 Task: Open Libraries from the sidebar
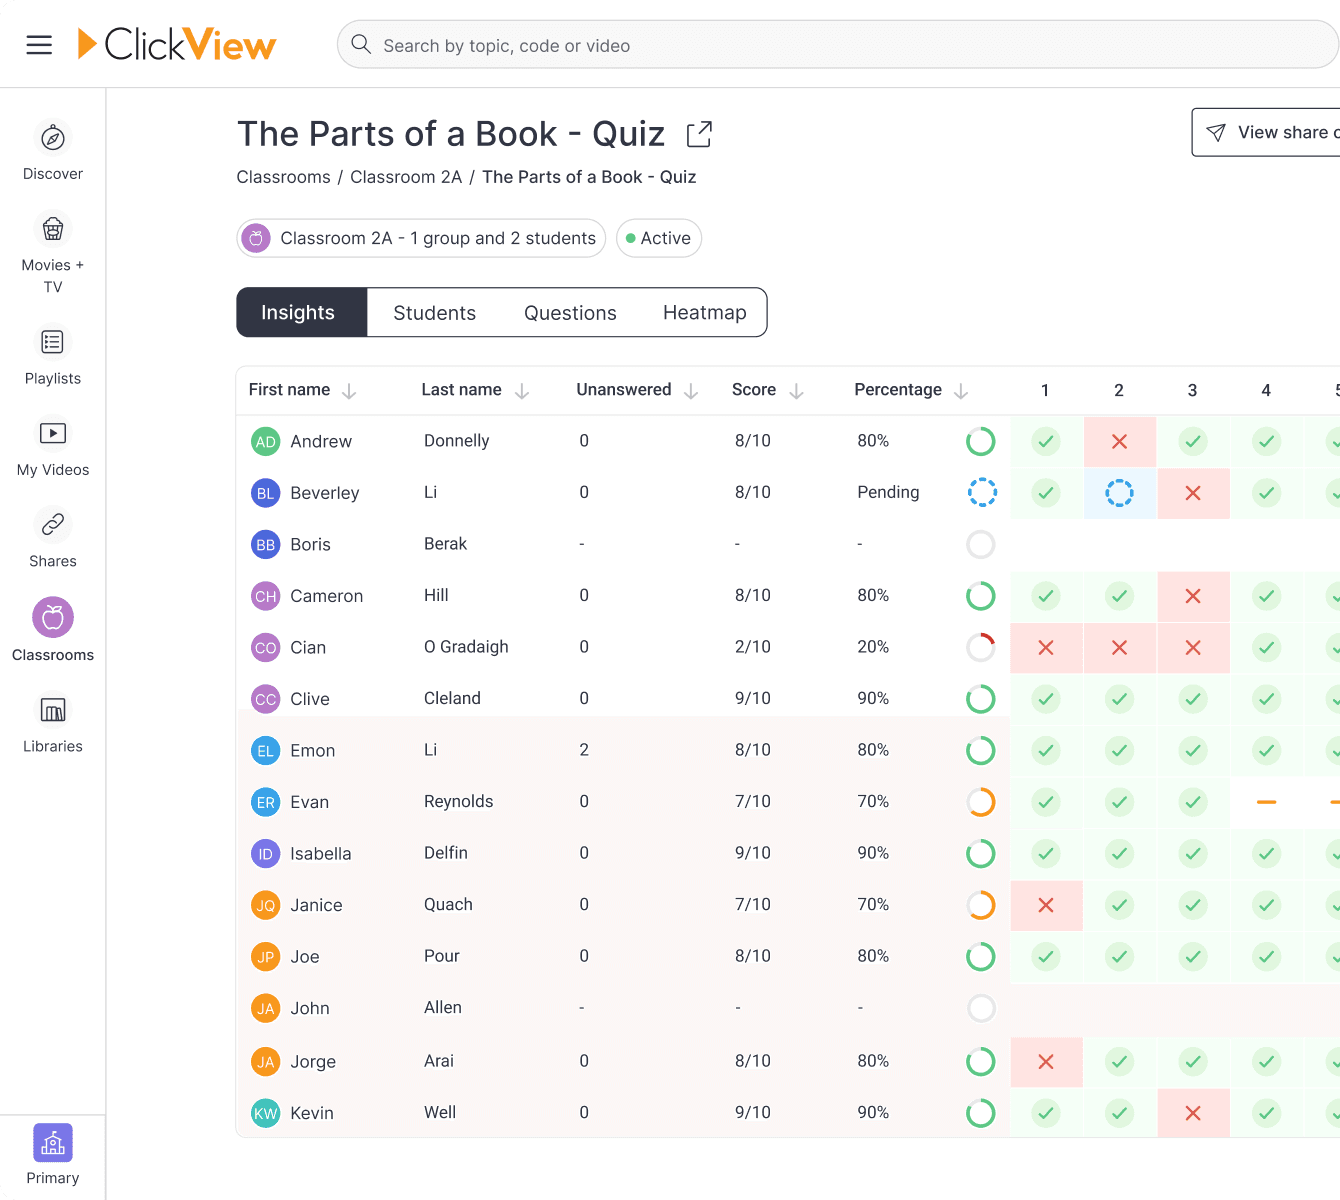(x=53, y=710)
